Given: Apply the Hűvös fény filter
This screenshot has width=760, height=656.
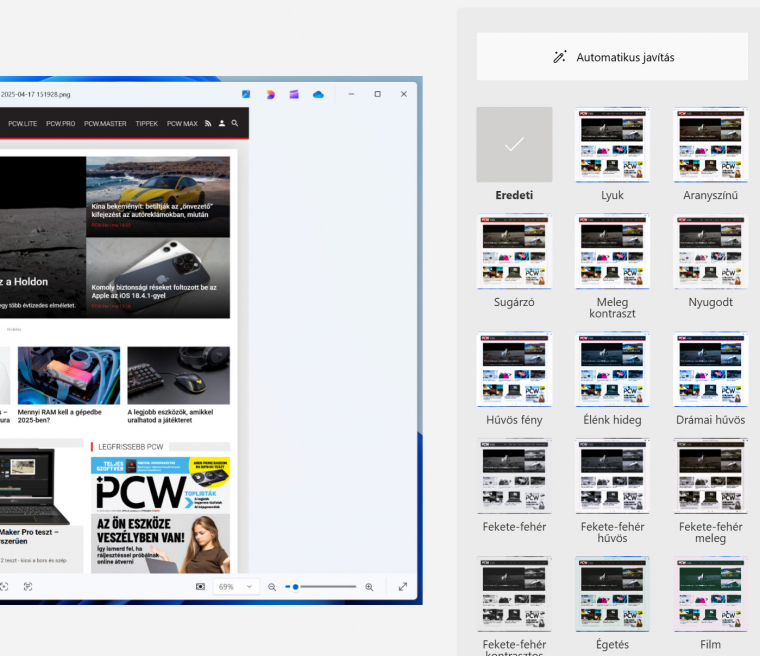Looking at the screenshot, I should click(x=514, y=369).
